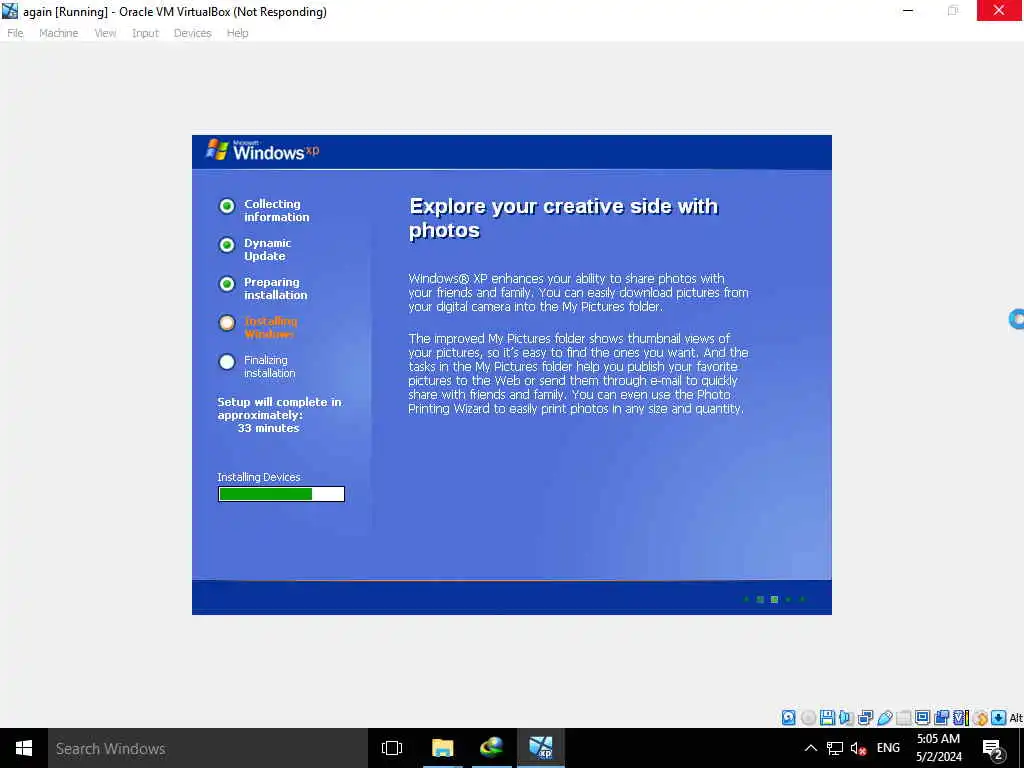Click the CPU virtualization status icon
1024x768 pixels.
(960, 718)
